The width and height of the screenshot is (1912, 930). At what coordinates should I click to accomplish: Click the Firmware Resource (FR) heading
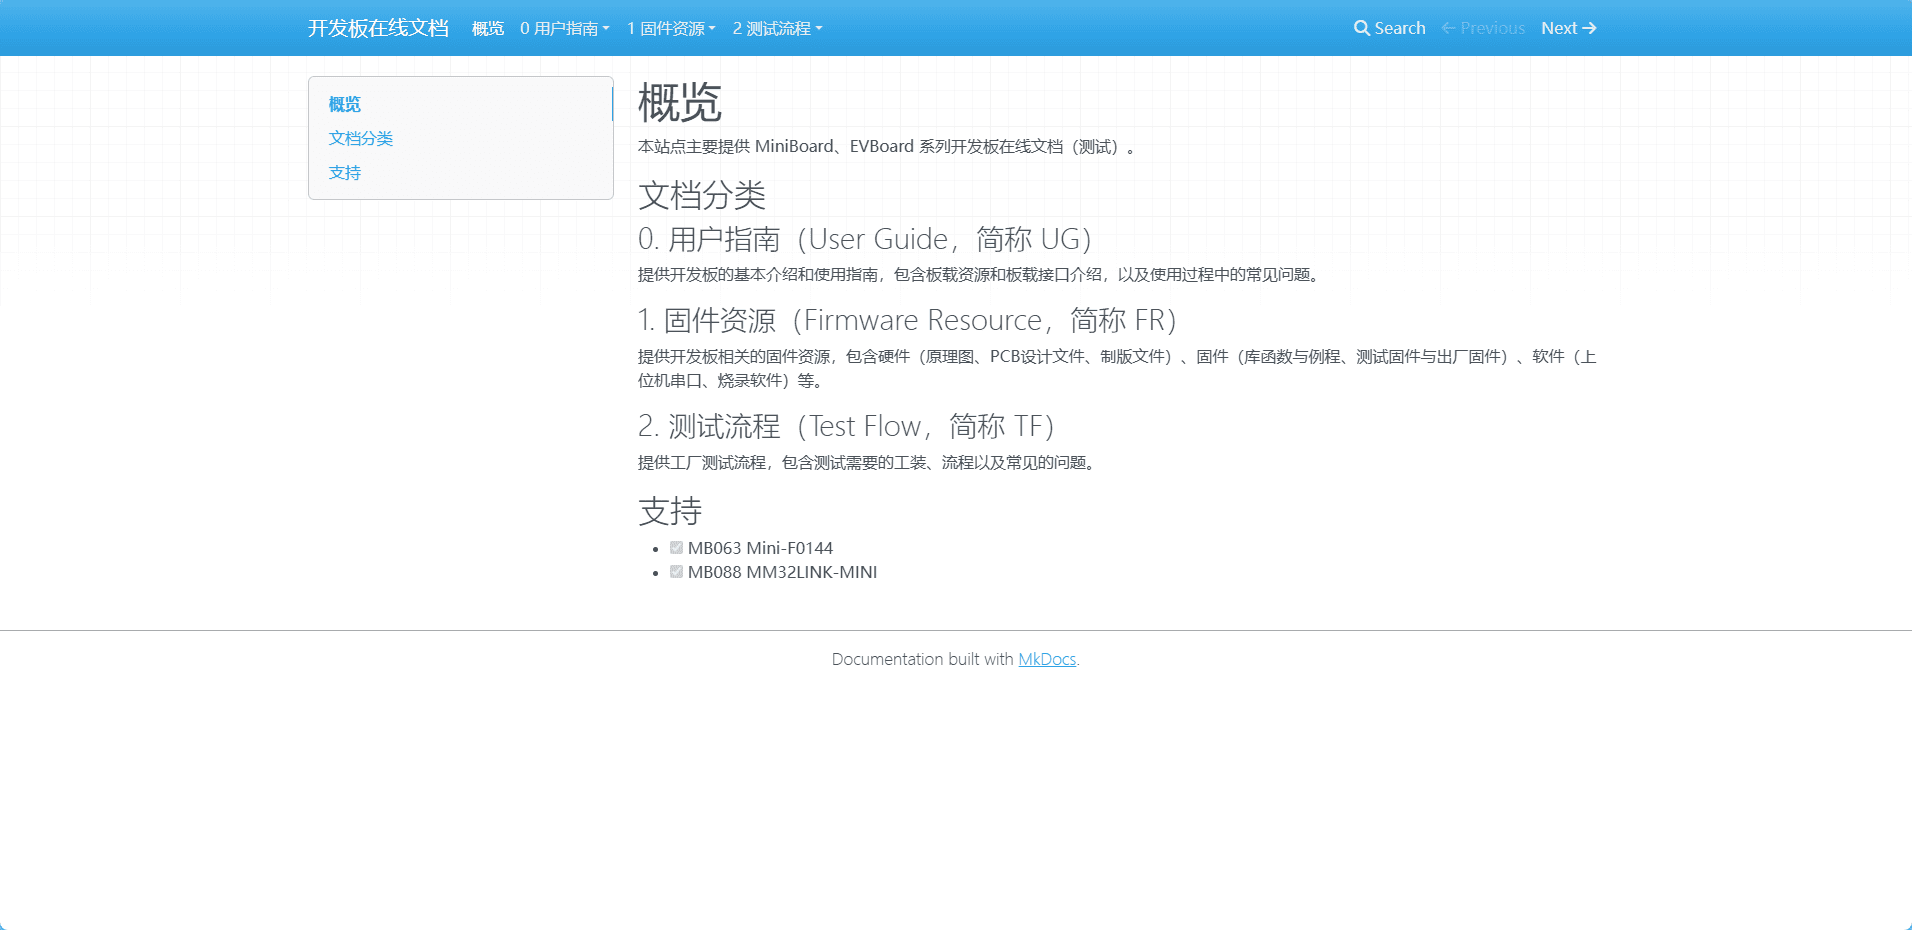pyautogui.click(x=907, y=320)
